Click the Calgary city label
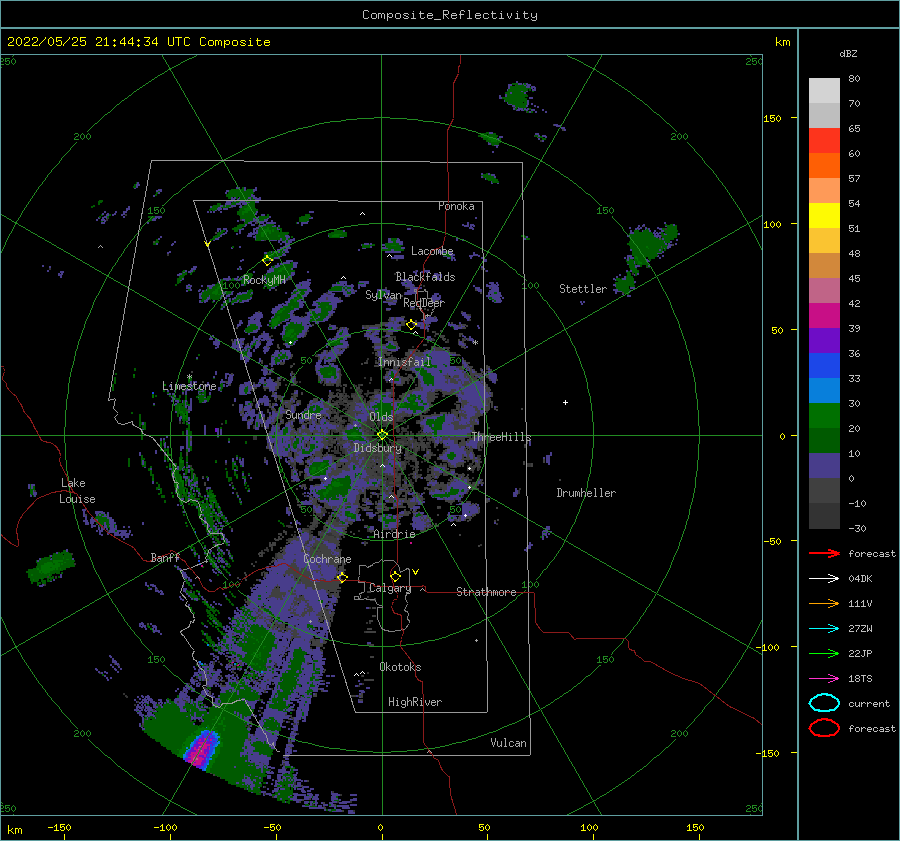900x841 pixels. point(390,588)
